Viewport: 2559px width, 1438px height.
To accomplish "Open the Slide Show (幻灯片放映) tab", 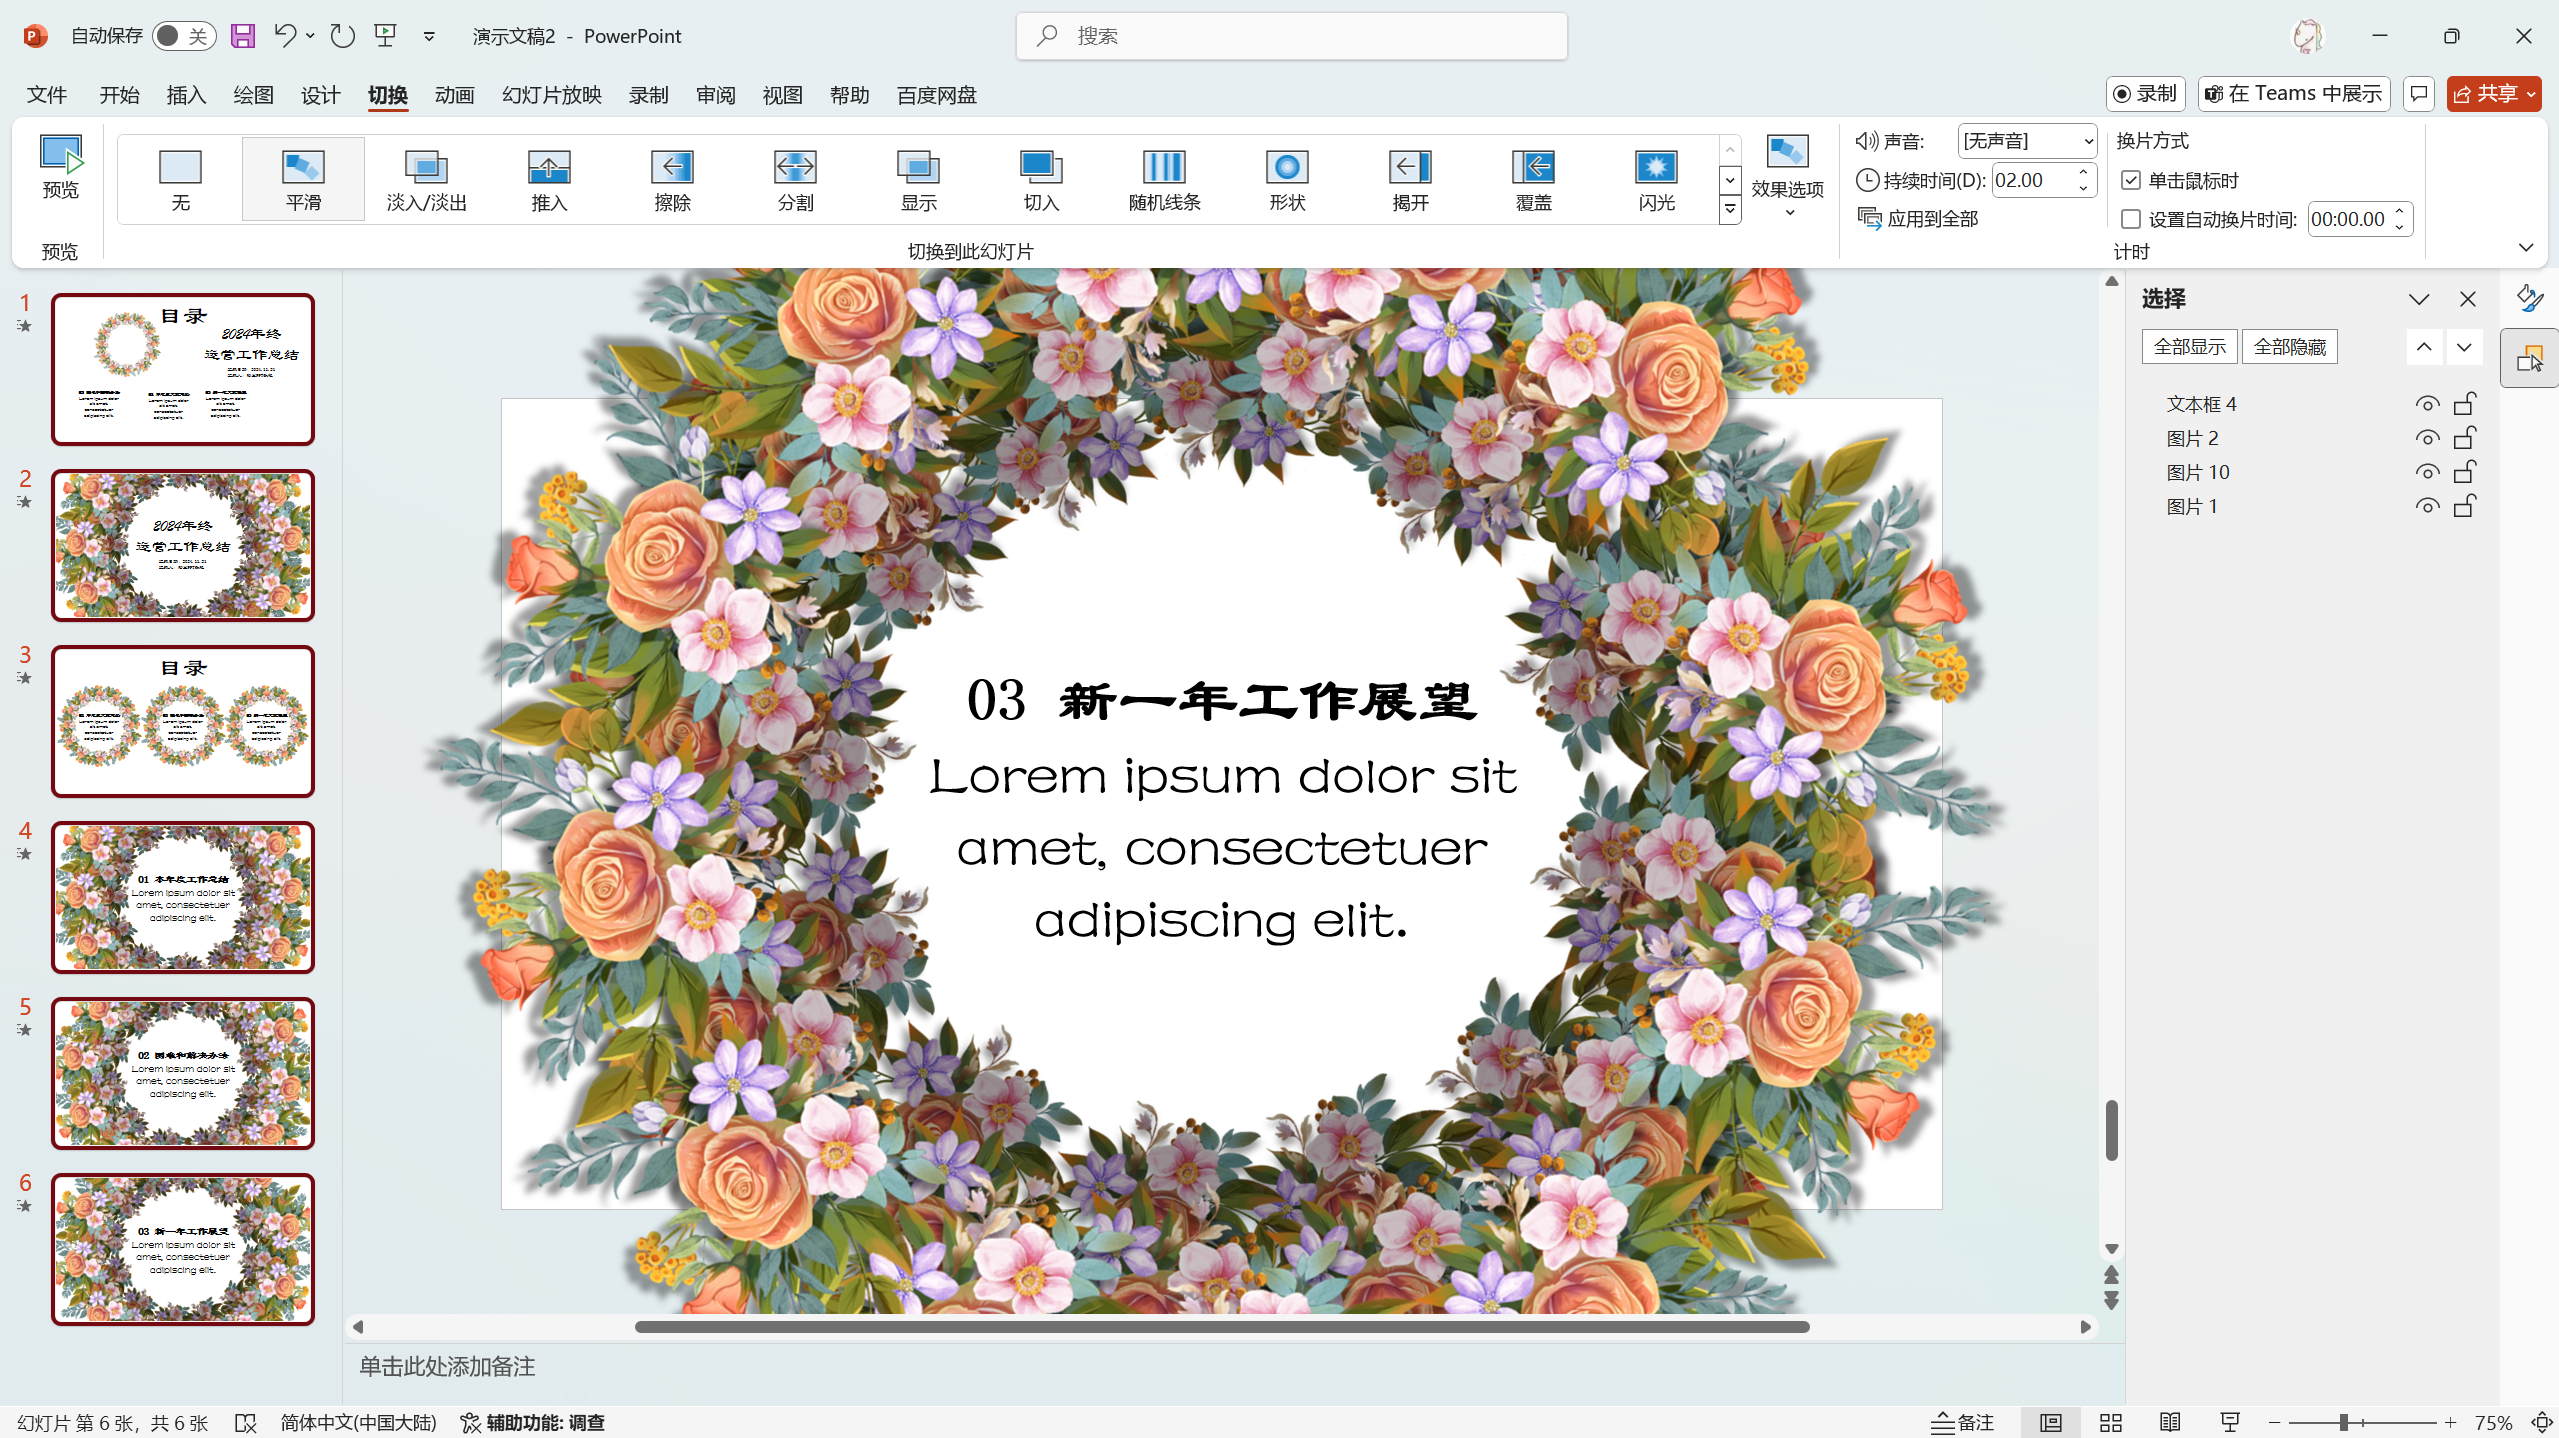I will [x=552, y=95].
